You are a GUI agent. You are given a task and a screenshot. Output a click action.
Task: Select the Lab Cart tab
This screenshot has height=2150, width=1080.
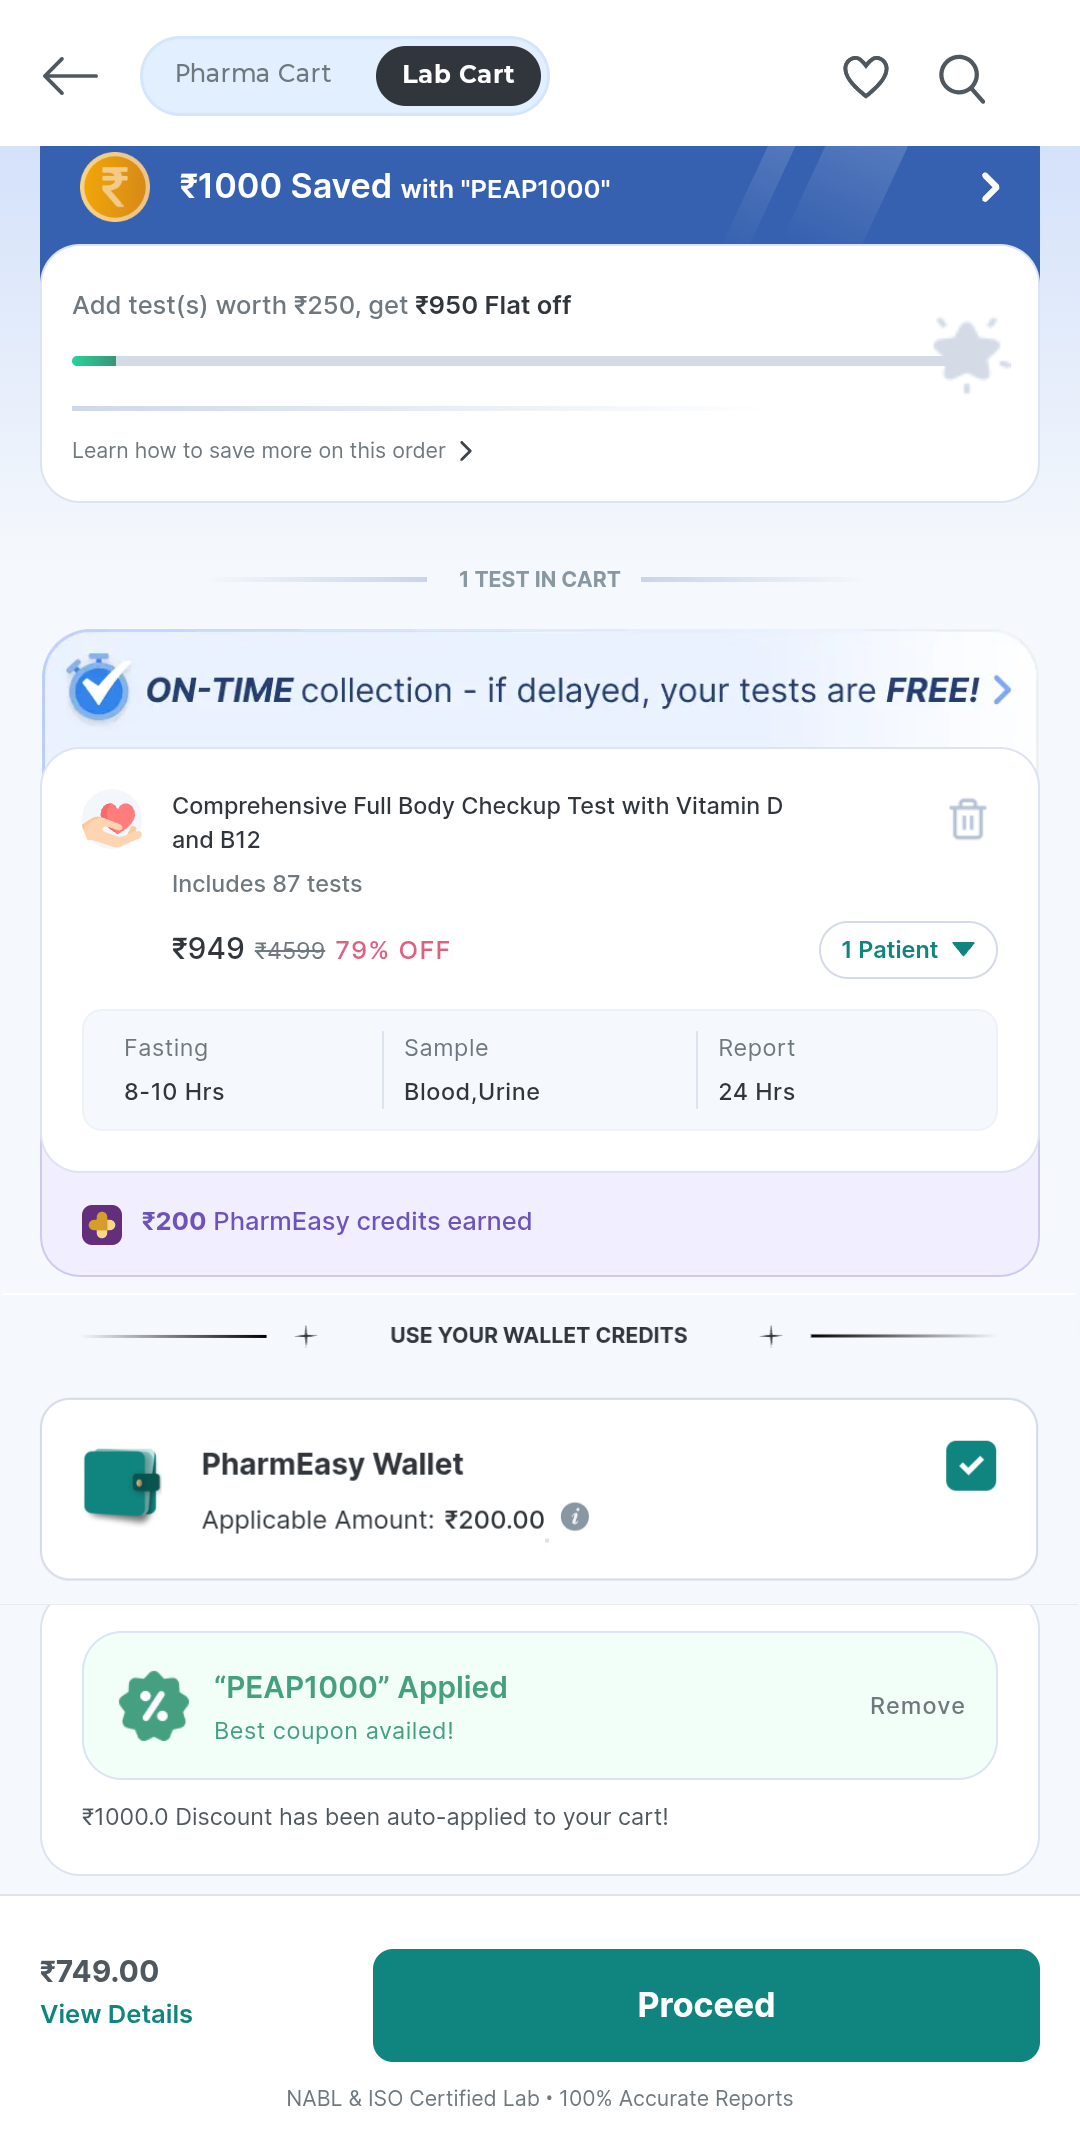[458, 75]
